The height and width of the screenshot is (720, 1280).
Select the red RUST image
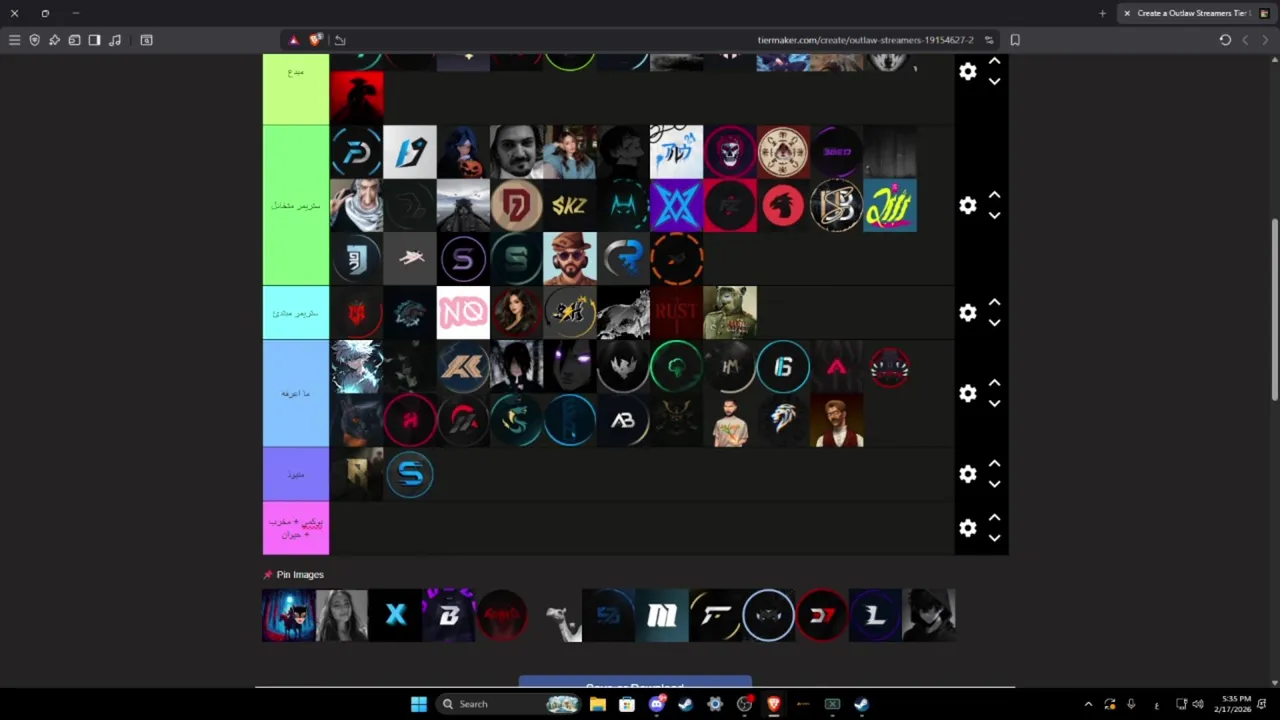coord(677,313)
